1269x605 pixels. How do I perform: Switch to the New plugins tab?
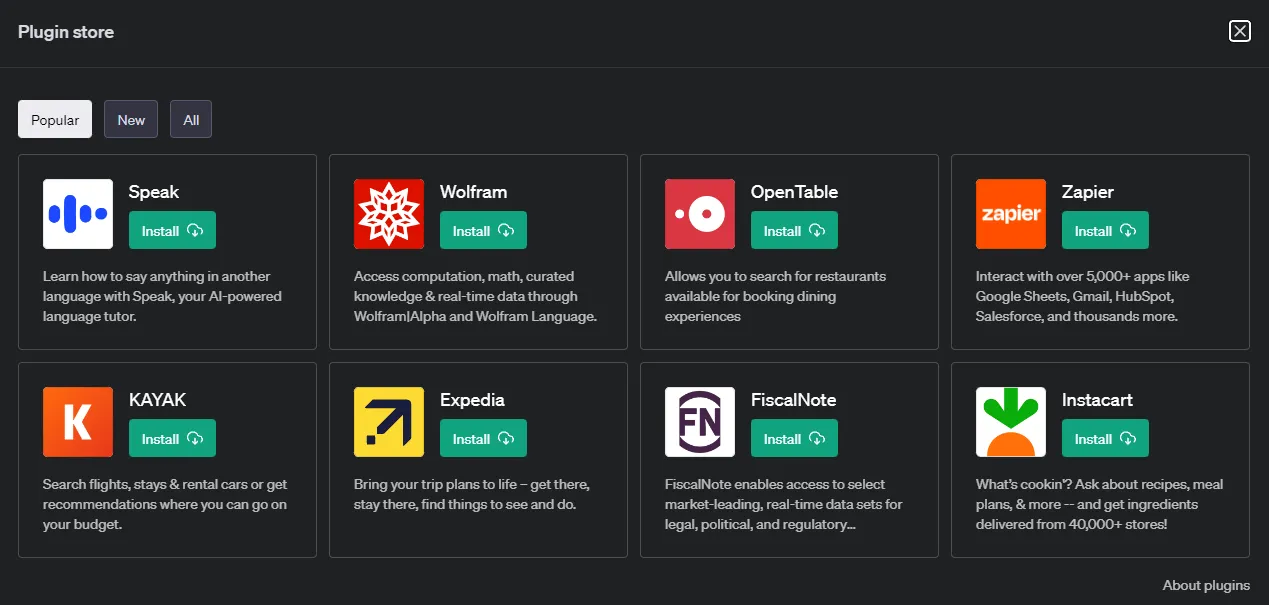coord(131,119)
